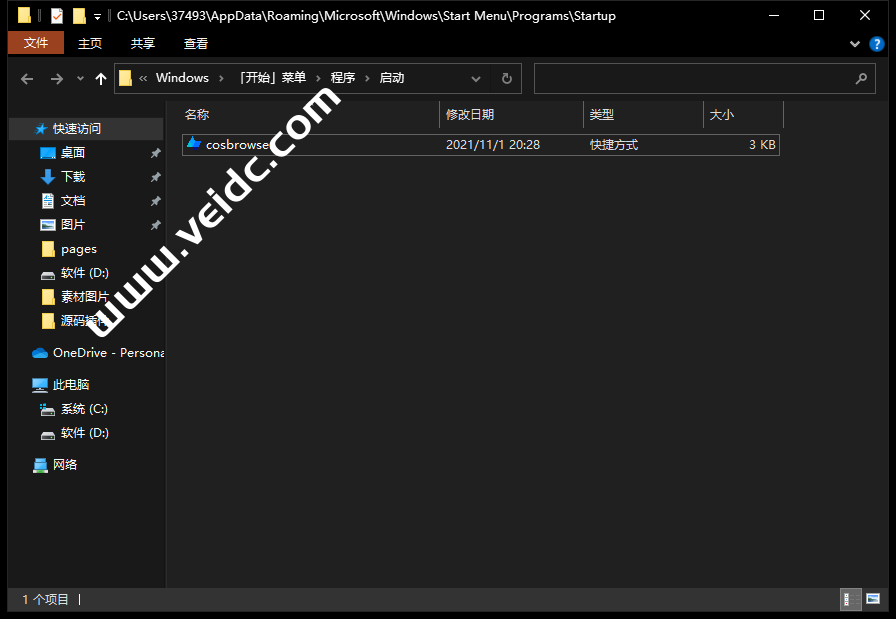This screenshot has height=619, width=896.
Task: Click the blue 下载 arrow icon
Action: coord(48,177)
